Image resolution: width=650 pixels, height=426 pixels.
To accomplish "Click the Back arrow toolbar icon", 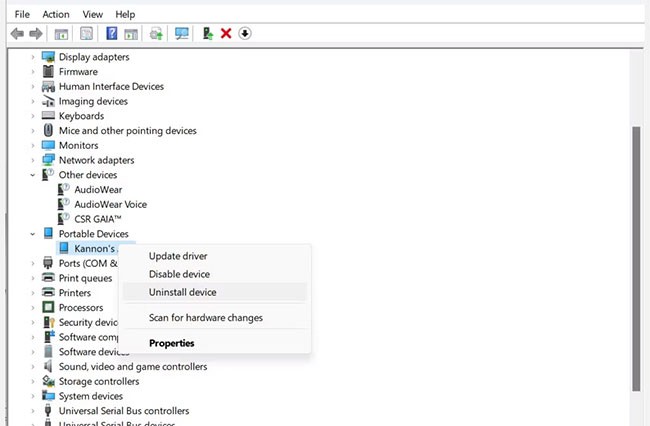I will pos(17,34).
